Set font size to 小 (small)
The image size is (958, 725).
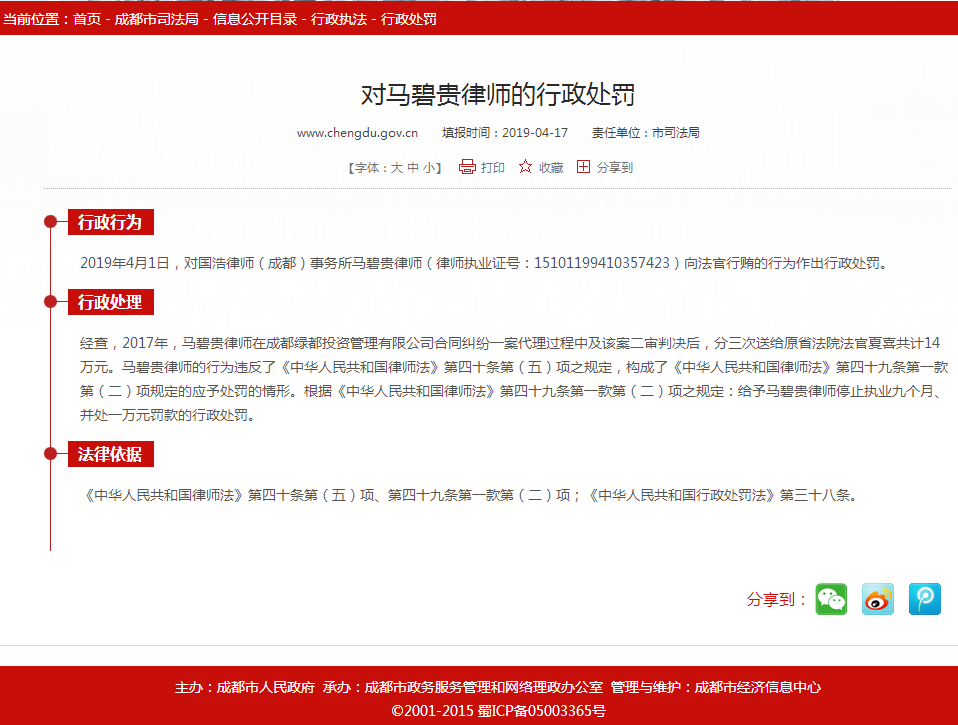pyautogui.click(x=428, y=168)
